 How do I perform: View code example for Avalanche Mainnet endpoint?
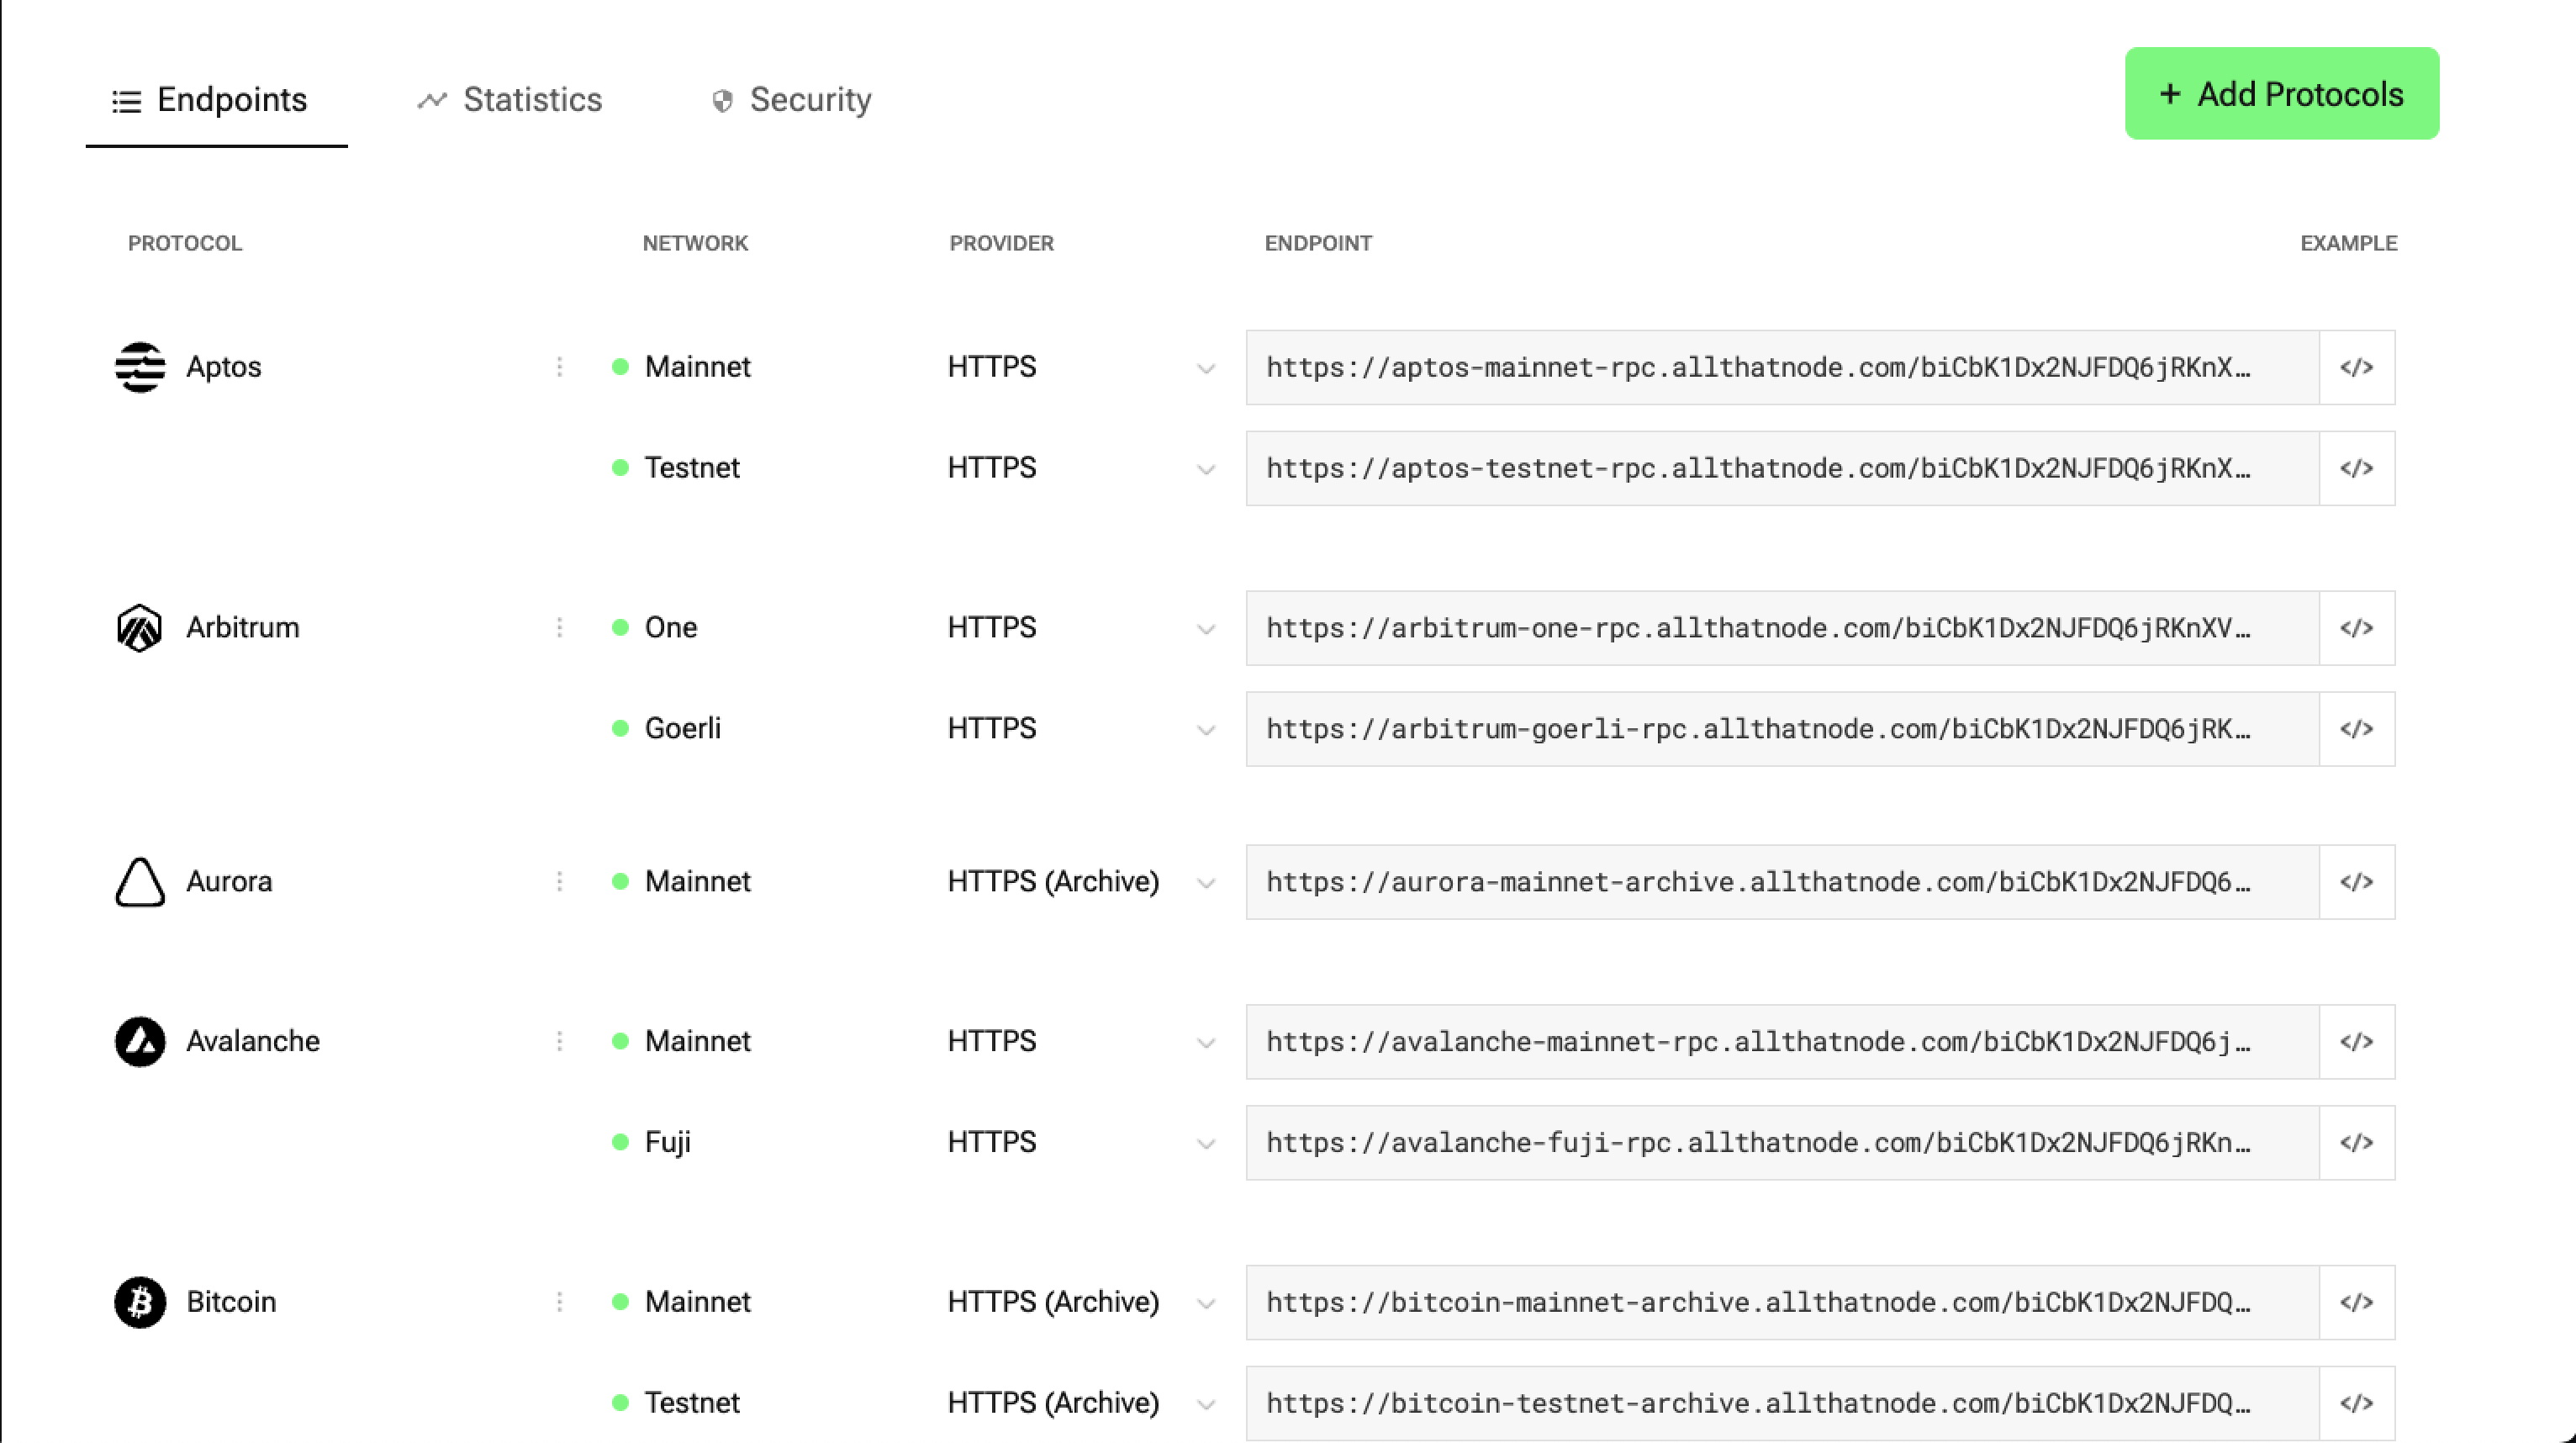pyautogui.click(x=2357, y=1042)
